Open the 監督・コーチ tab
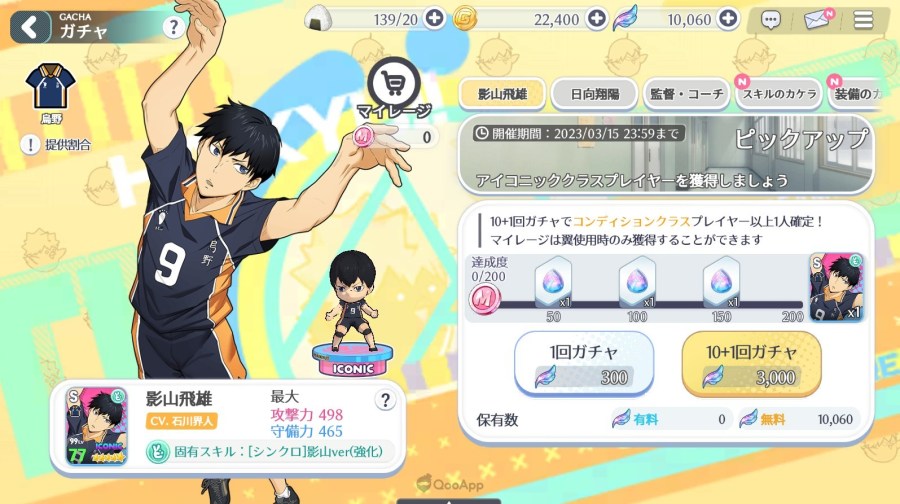 point(686,94)
